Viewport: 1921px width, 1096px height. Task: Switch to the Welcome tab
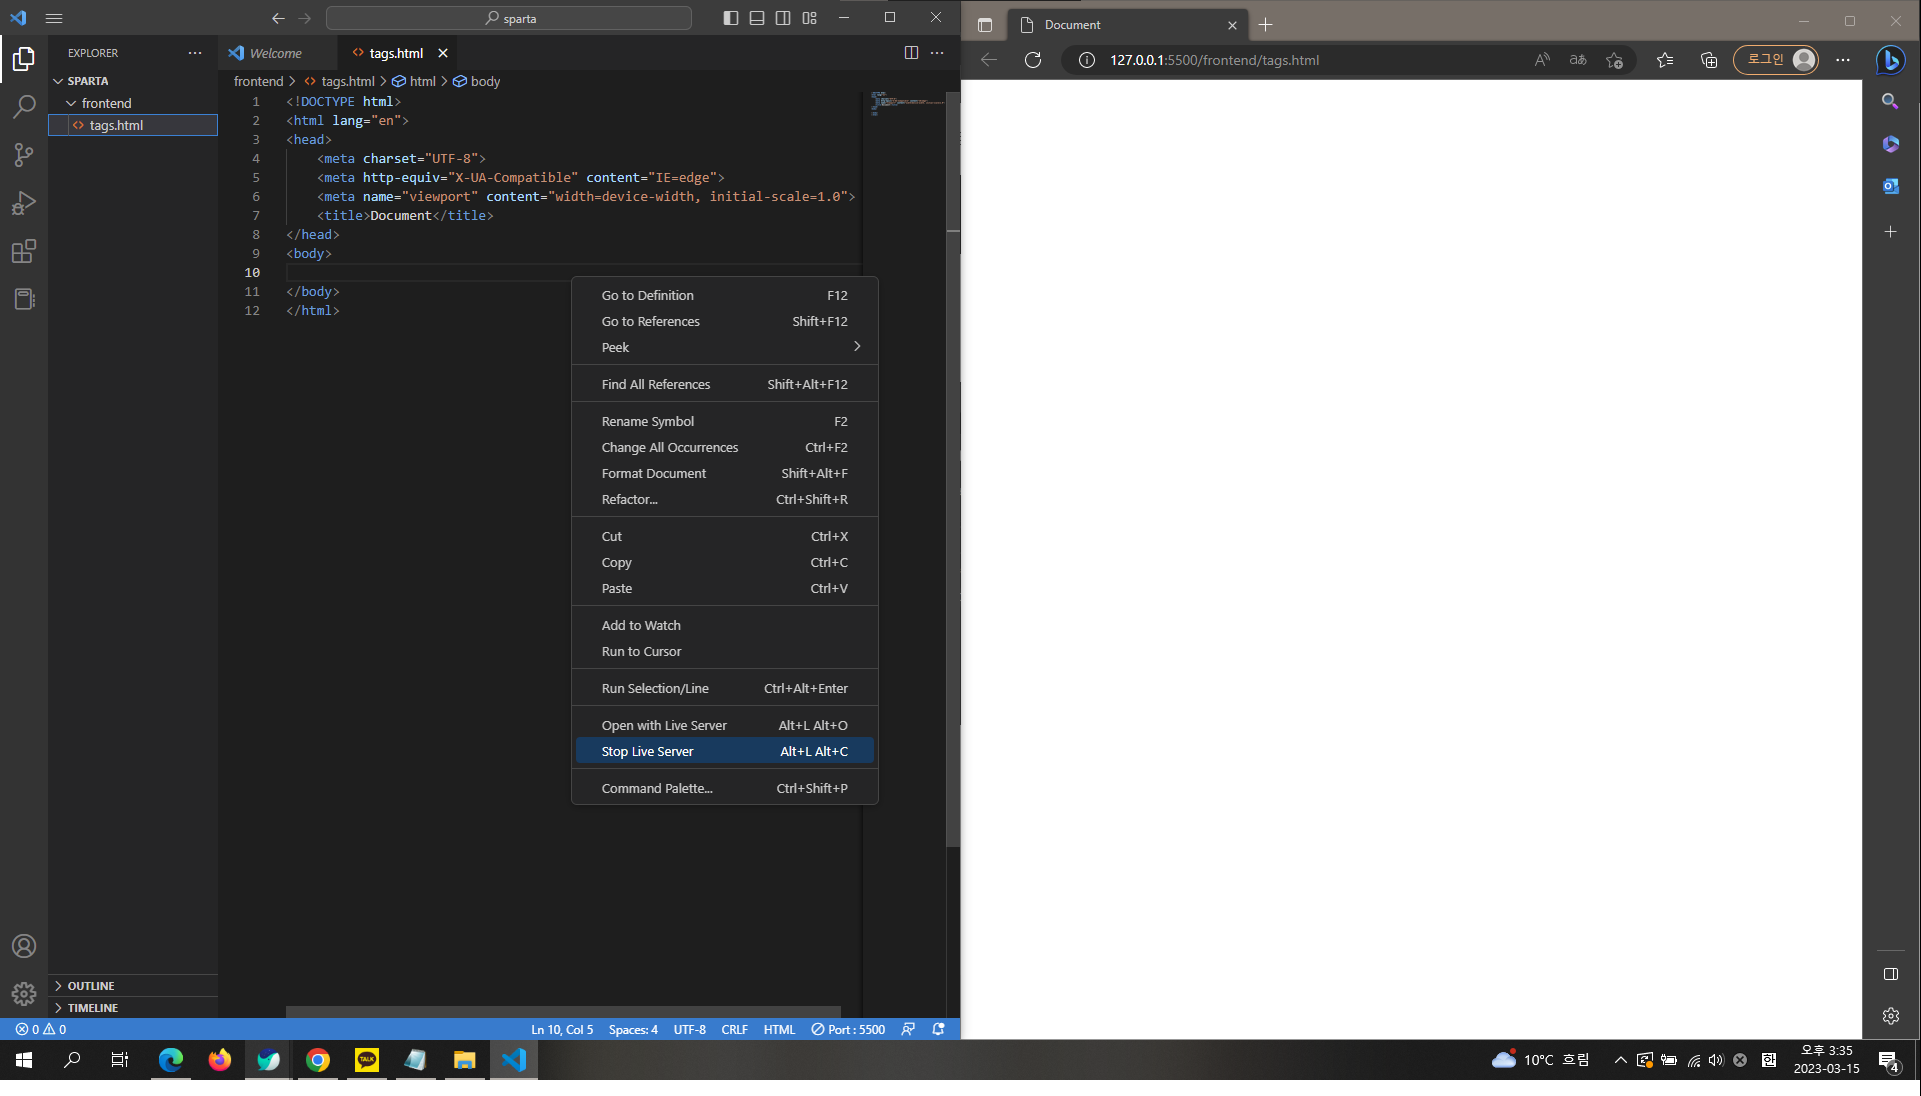(275, 53)
